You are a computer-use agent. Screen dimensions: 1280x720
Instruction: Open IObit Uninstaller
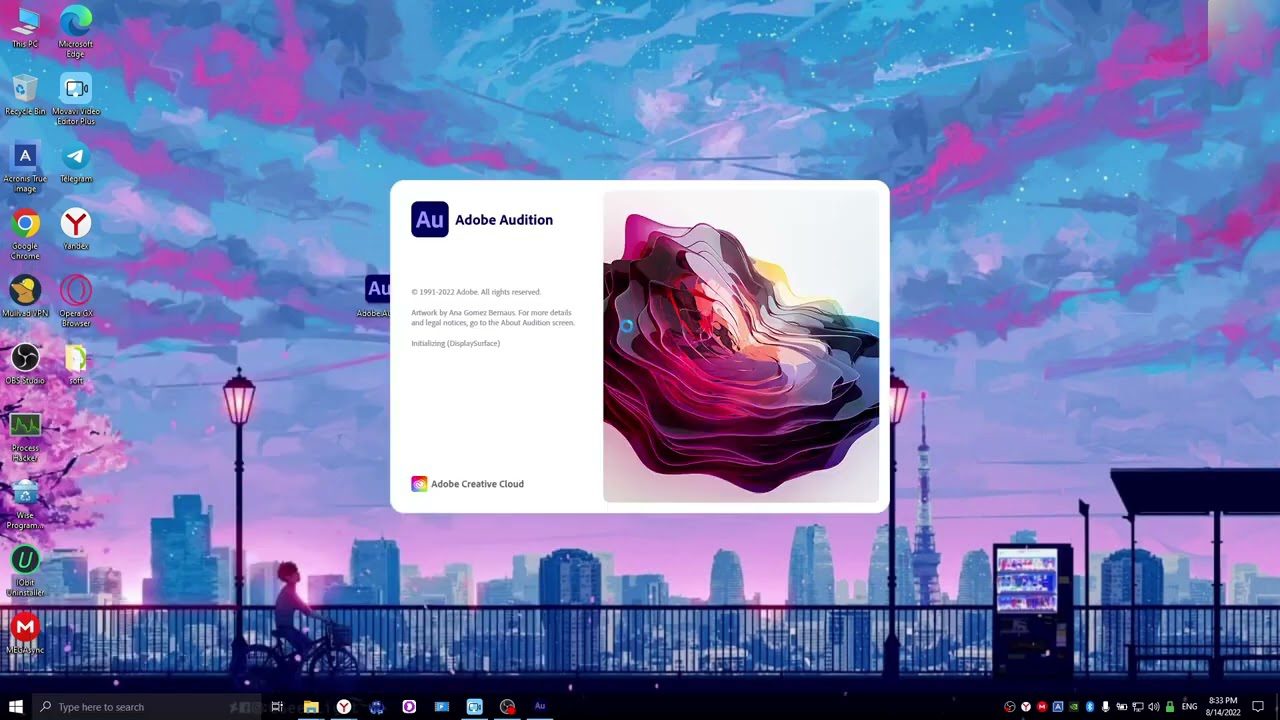click(x=25, y=560)
